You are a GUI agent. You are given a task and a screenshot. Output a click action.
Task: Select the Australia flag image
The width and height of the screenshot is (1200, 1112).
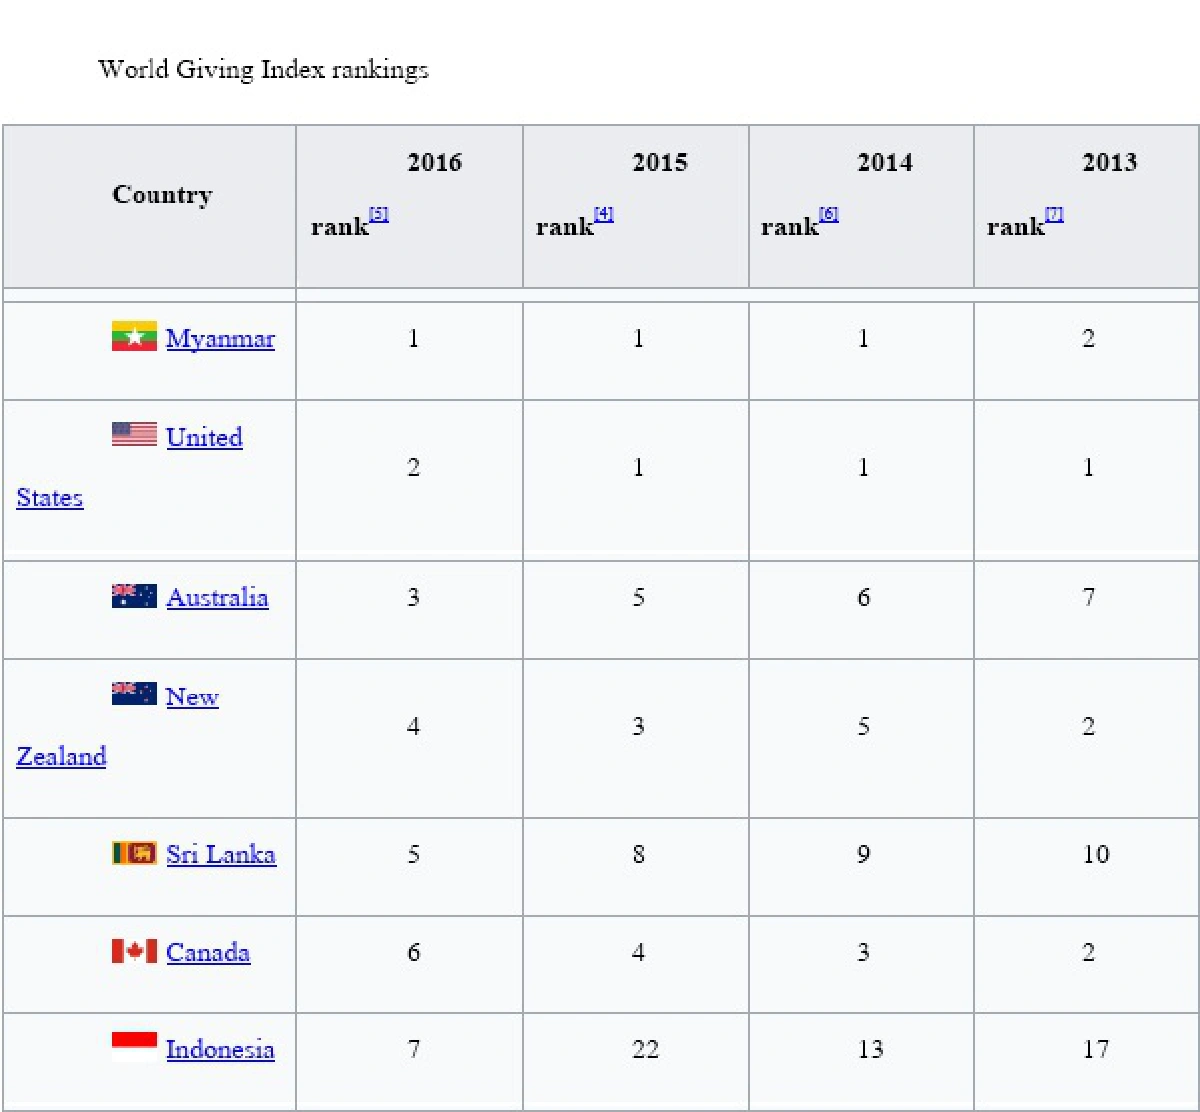(134, 596)
